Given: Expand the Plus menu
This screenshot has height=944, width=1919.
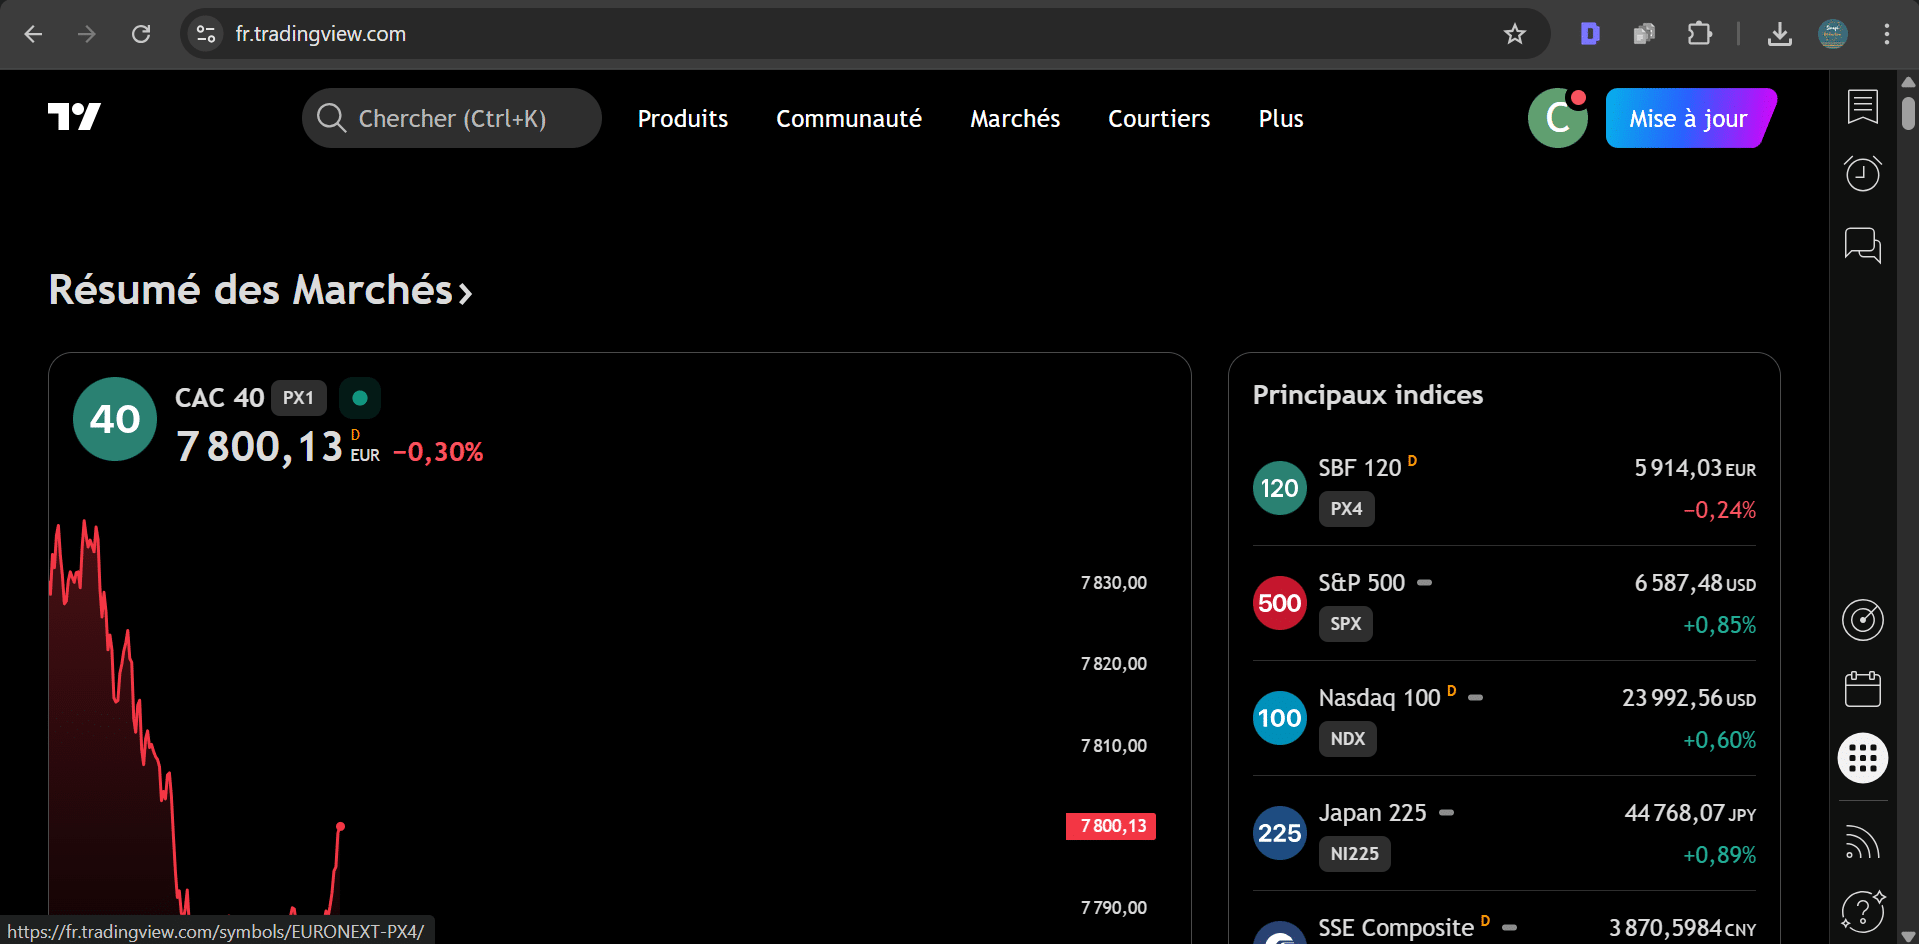Looking at the screenshot, I should (x=1280, y=119).
